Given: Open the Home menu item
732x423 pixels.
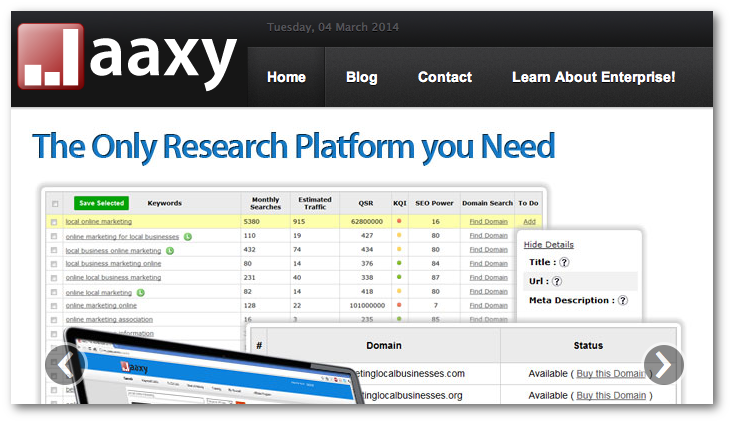Looking at the screenshot, I should coord(286,77).
